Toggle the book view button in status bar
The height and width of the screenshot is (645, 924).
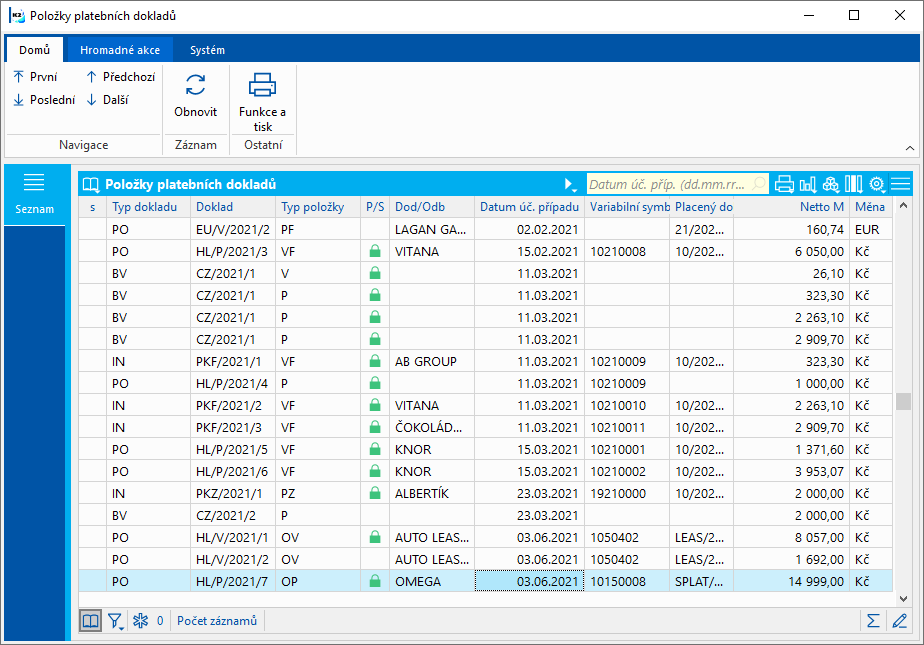pyautogui.click(x=91, y=621)
